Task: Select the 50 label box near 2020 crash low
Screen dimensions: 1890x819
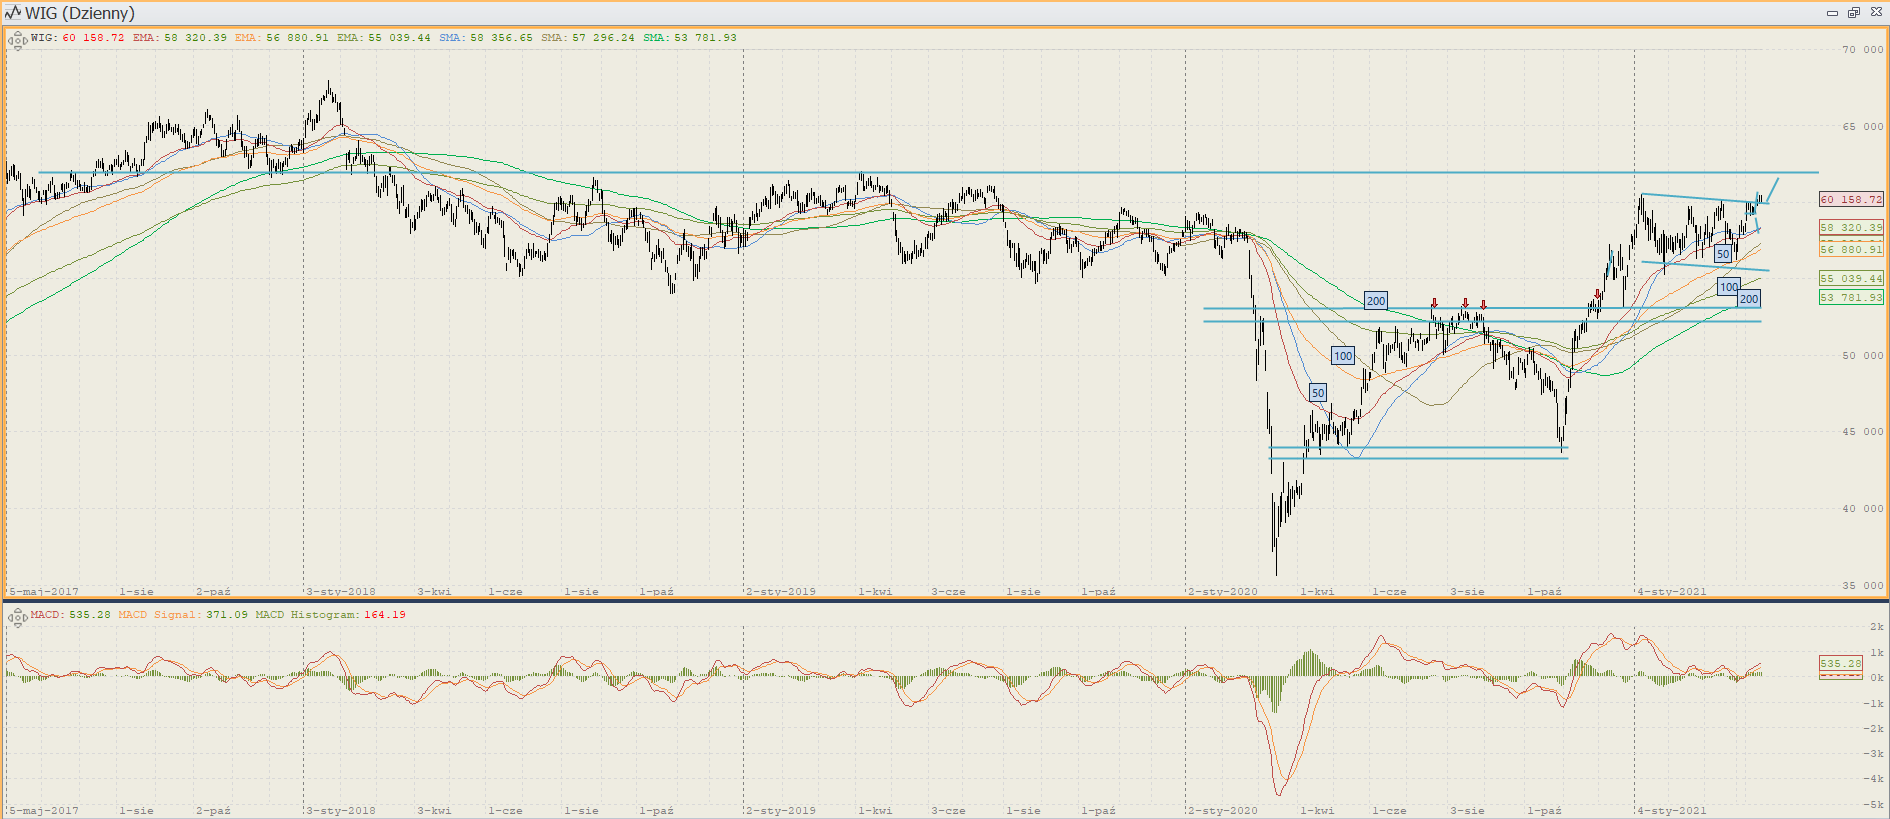Action: (1318, 393)
